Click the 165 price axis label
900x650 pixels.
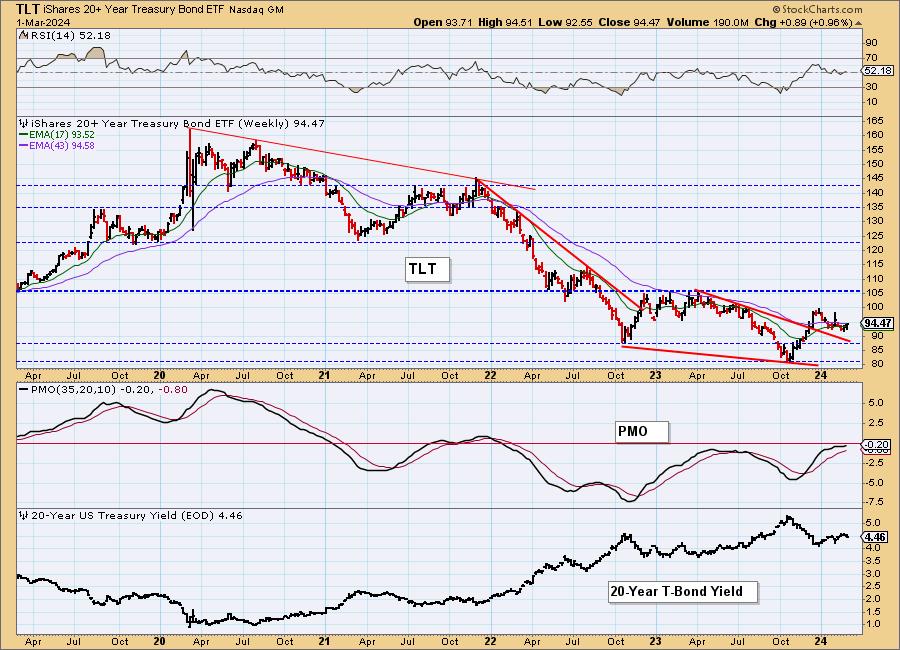tap(875, 121)
